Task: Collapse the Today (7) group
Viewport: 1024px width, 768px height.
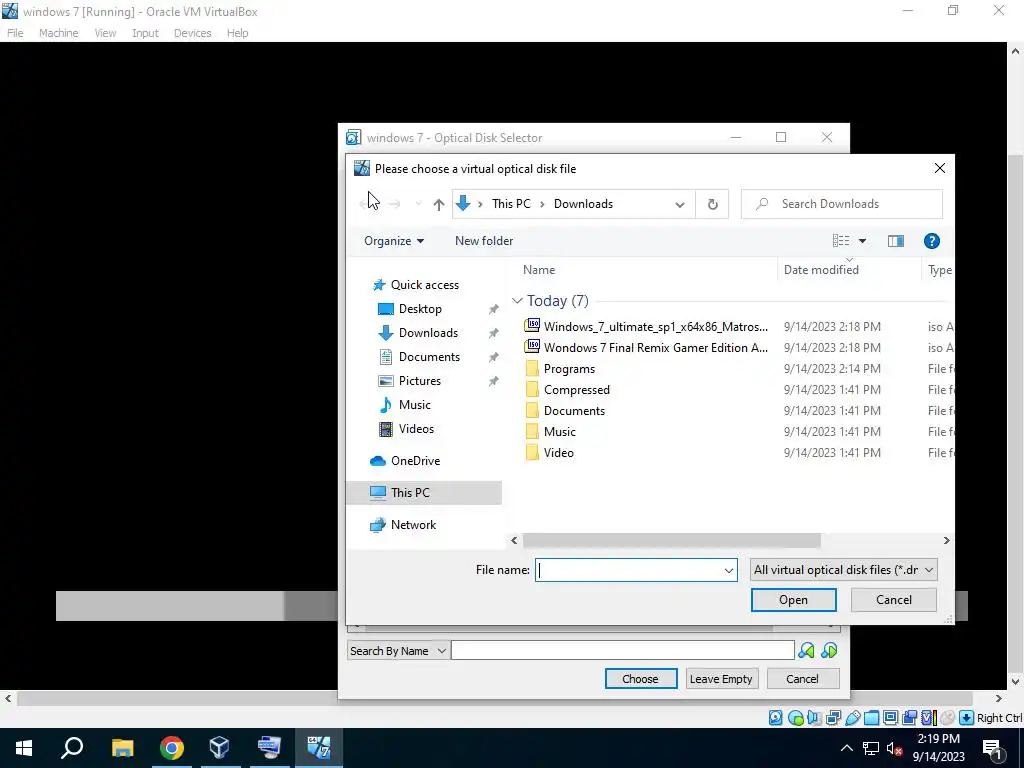Action: (x=517, y=300)
